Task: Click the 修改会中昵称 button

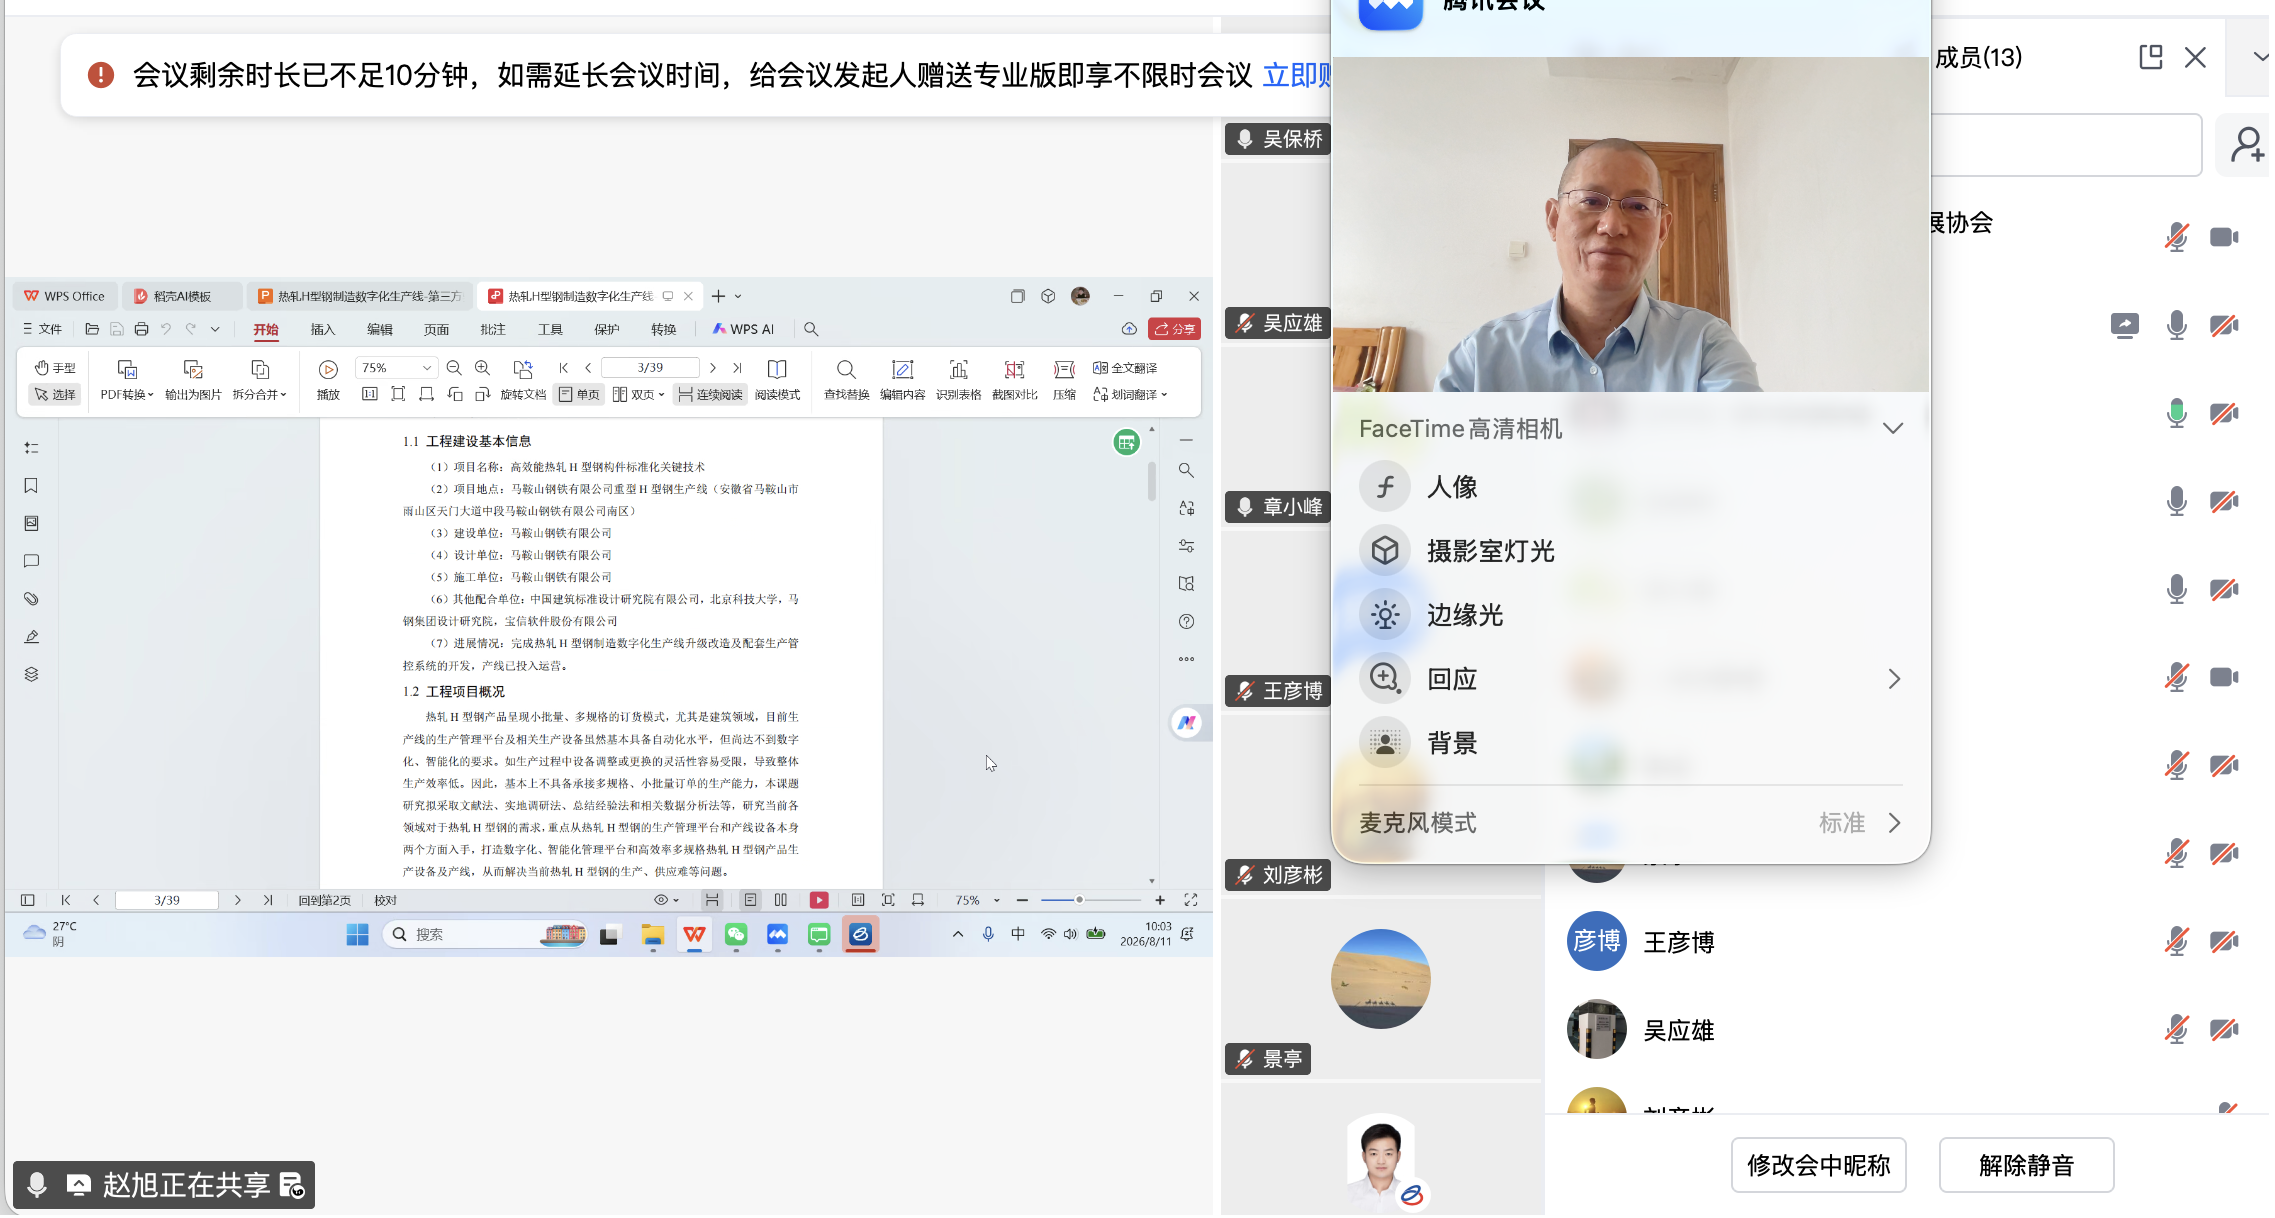Action: 1818,1165
